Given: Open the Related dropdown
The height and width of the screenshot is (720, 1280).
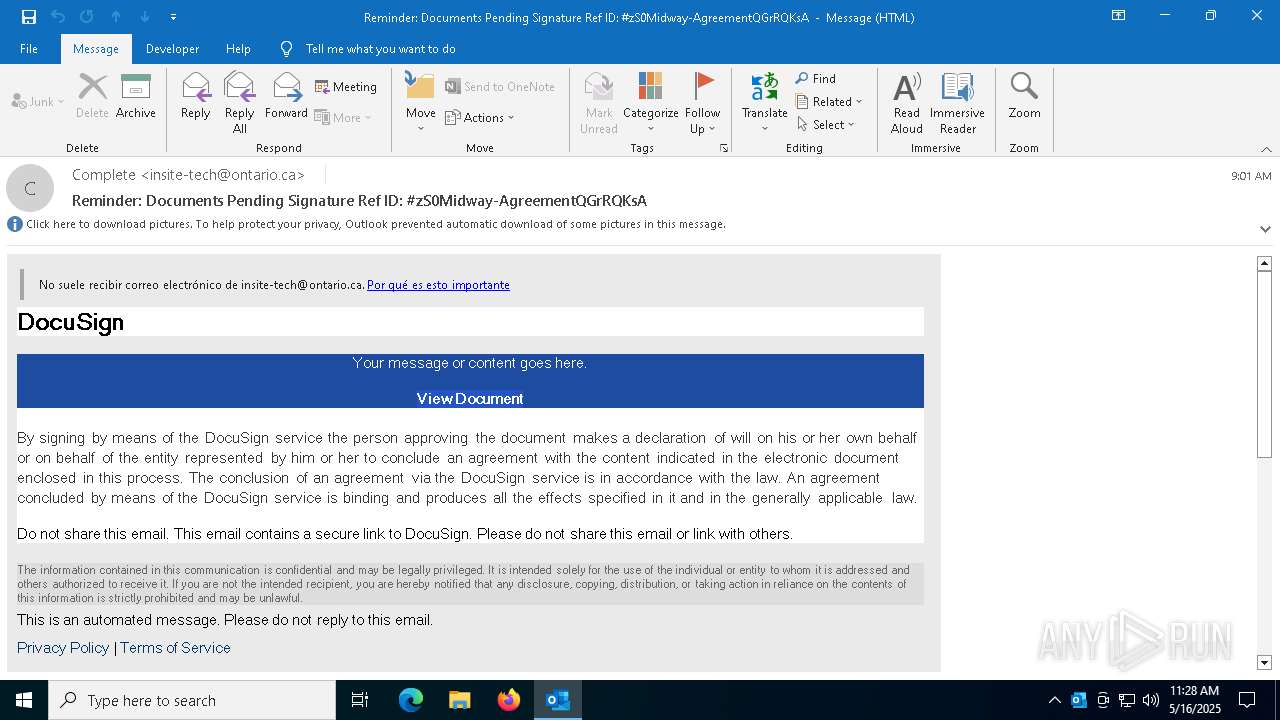Looking at the screenshot, I should (x=829, y=101).
